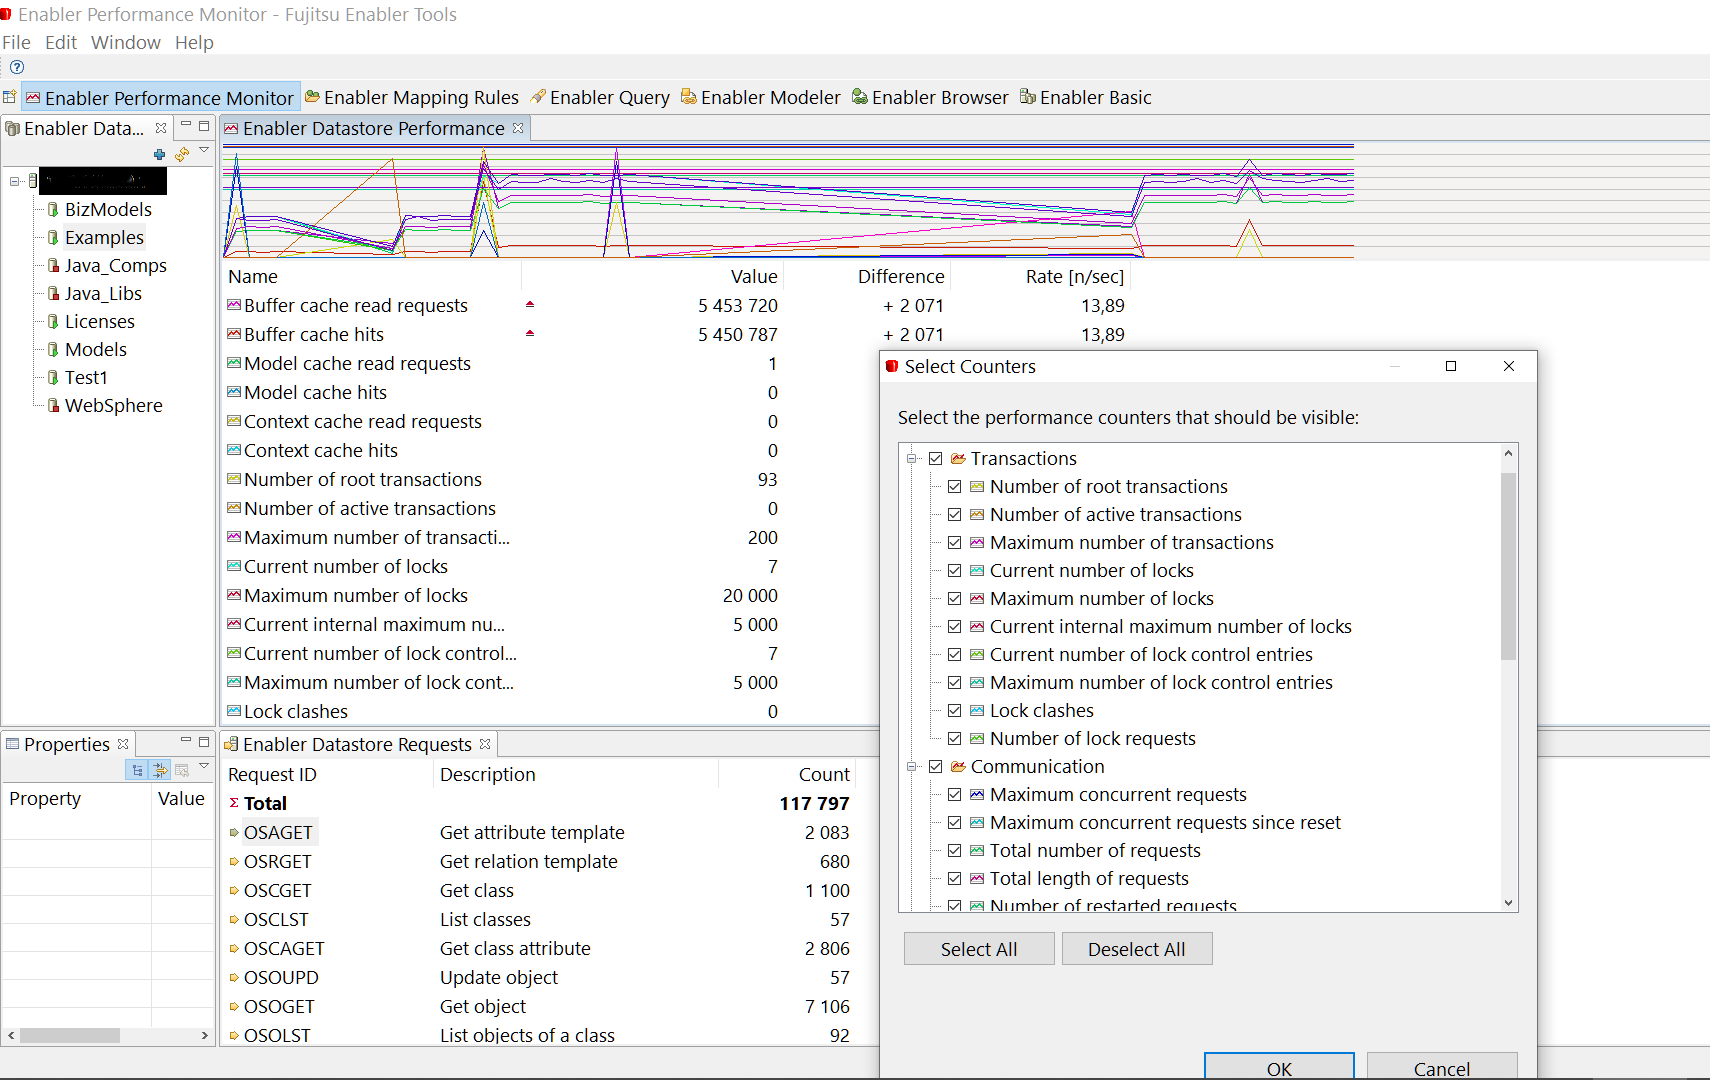Uncheck Number of root transactions checkbox
Image resolution: width=1710 pixels, height=1080 pixels.
point(955,486)
